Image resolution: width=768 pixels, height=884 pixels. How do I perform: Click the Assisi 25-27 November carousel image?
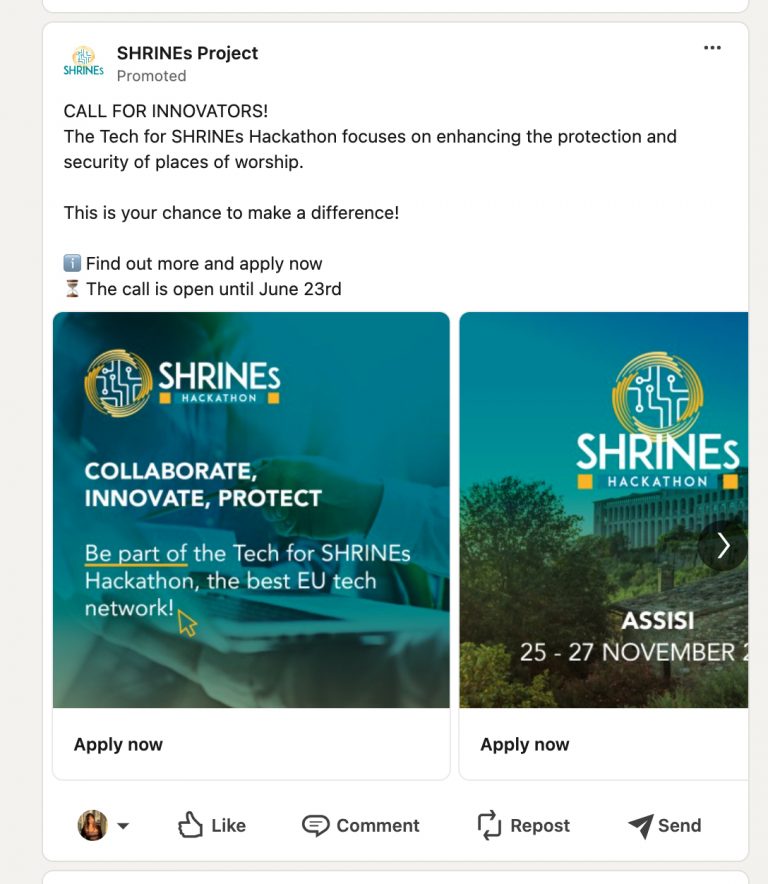click(x=600, y=510)
